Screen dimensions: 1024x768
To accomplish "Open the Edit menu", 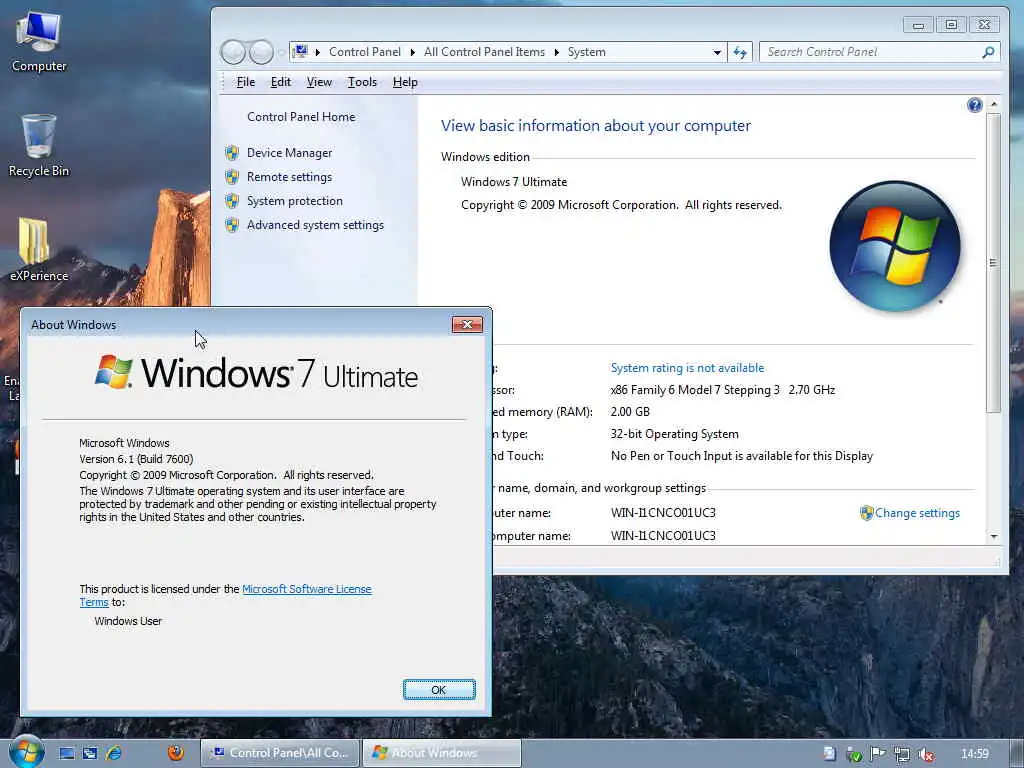I will (x=281, y=82).
